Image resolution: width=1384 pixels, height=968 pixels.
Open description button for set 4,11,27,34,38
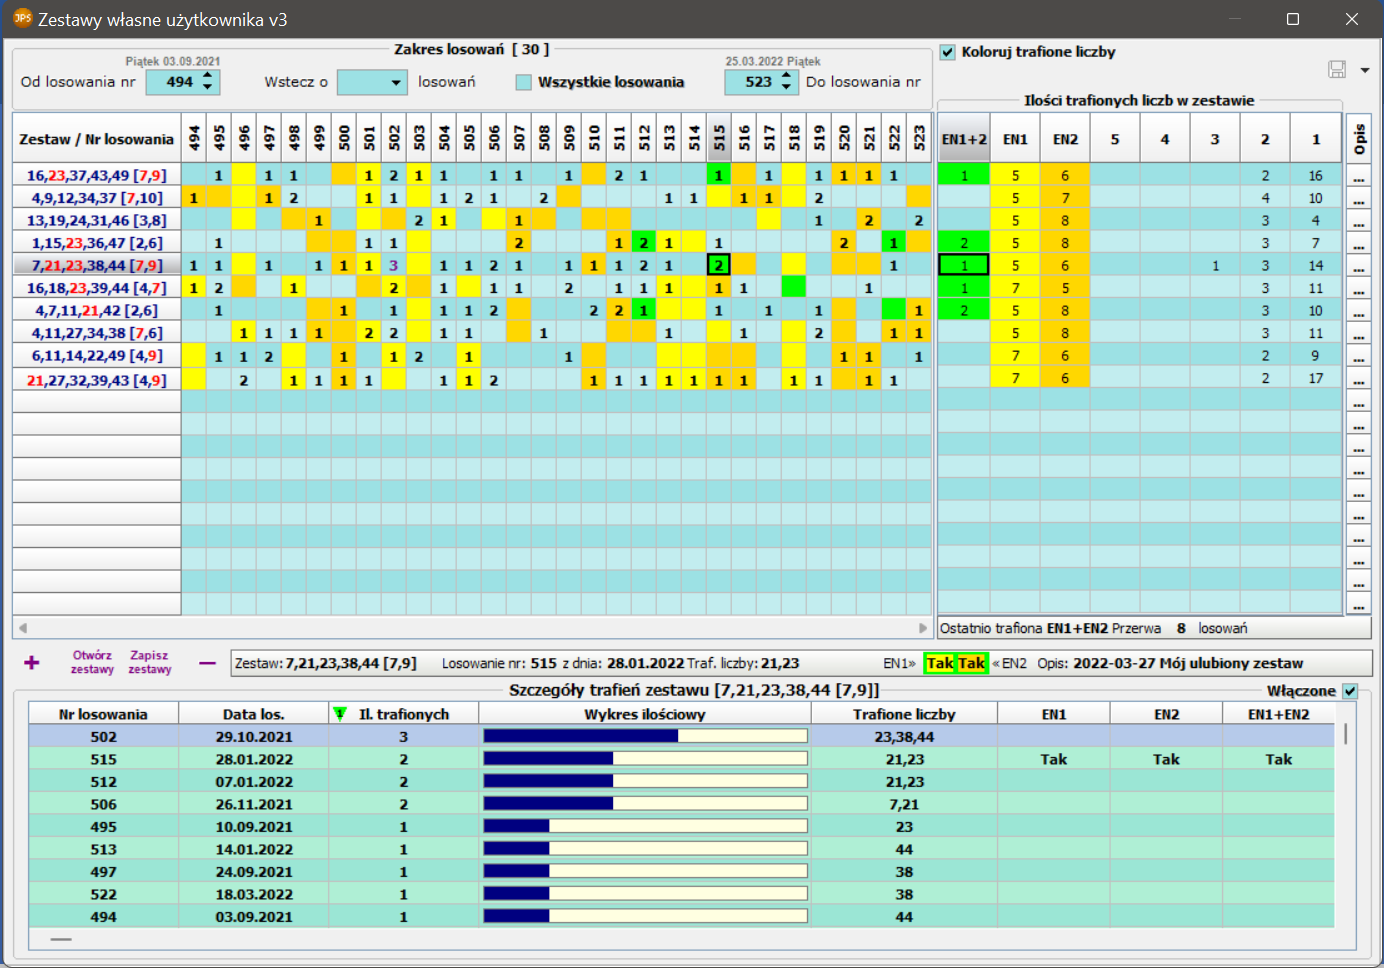tap(1358, 333)
